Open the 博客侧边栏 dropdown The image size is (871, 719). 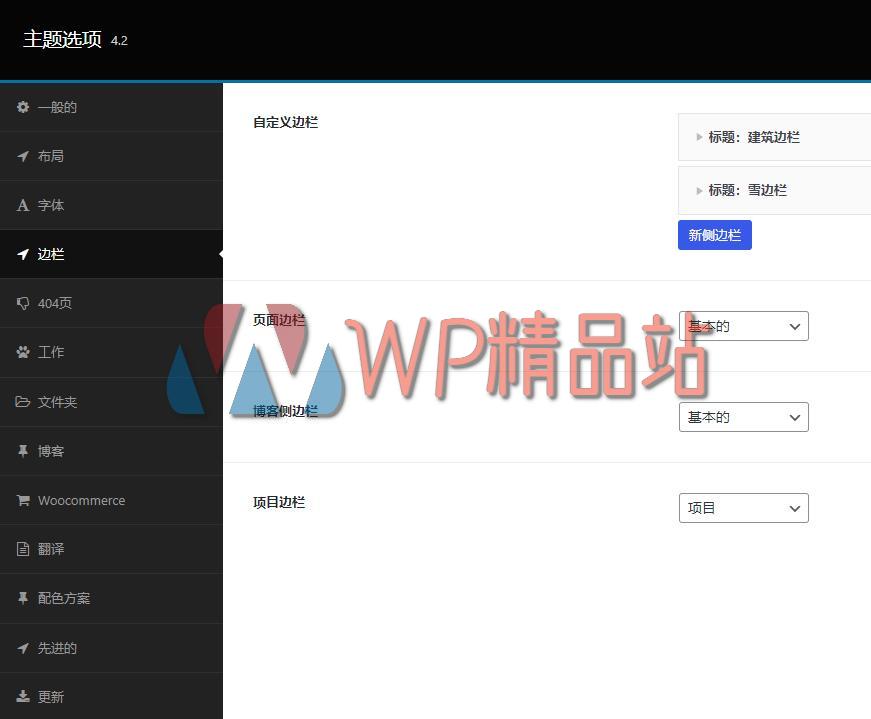click(x=743, y=417)
